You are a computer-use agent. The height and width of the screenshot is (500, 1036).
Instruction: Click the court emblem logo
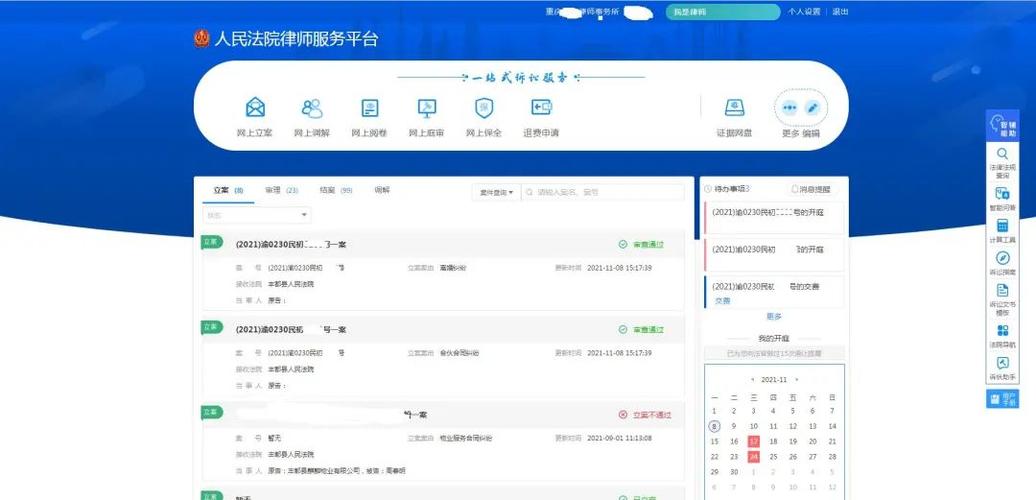click(202, 38)
